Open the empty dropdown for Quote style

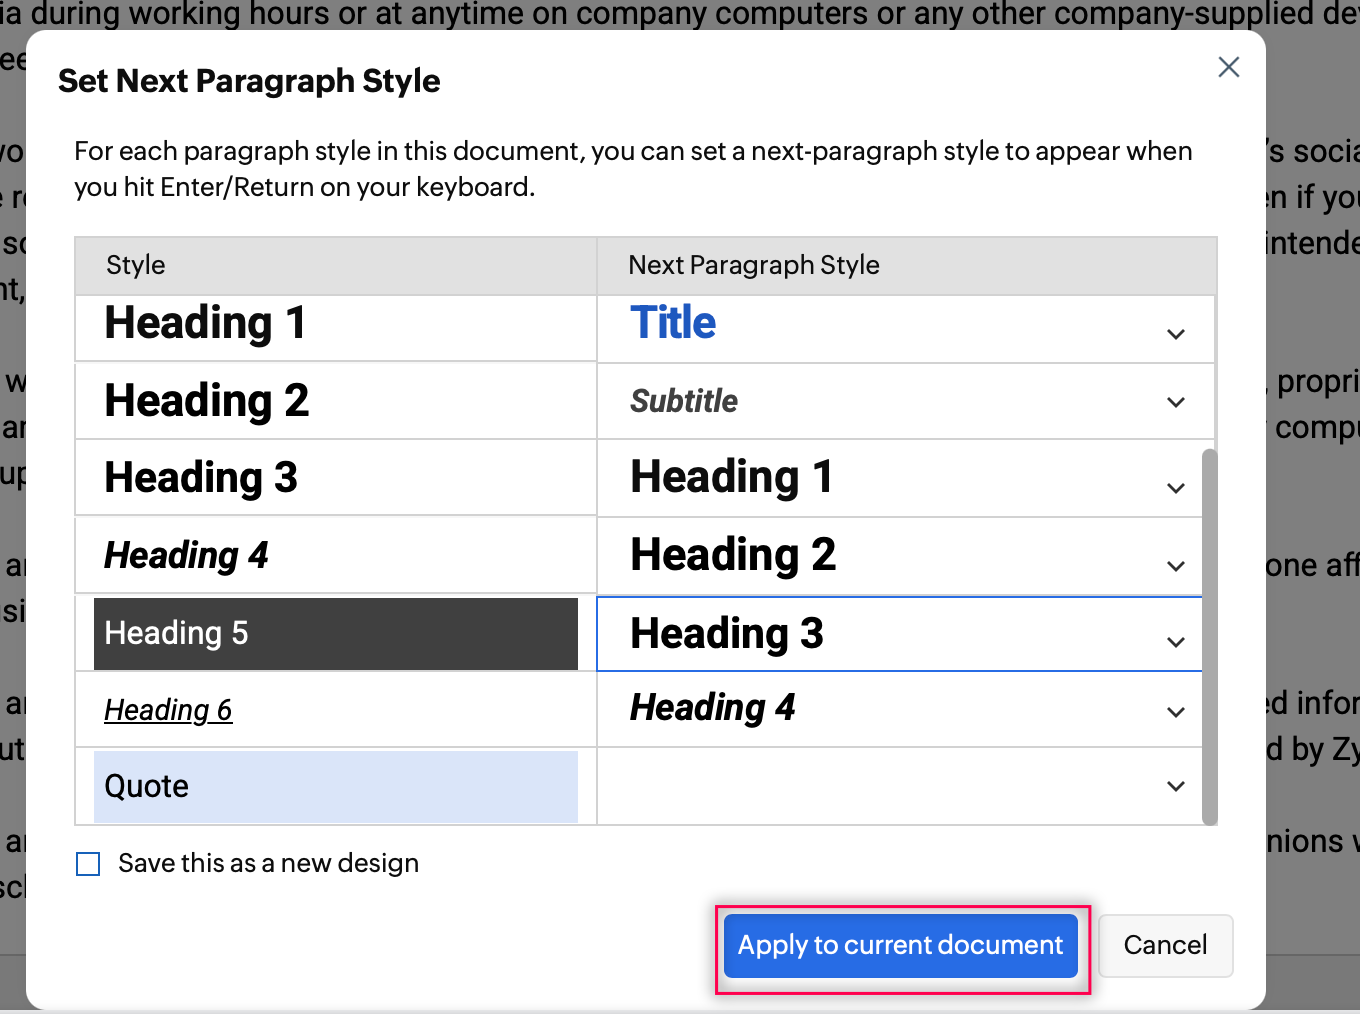point(1175,787)
